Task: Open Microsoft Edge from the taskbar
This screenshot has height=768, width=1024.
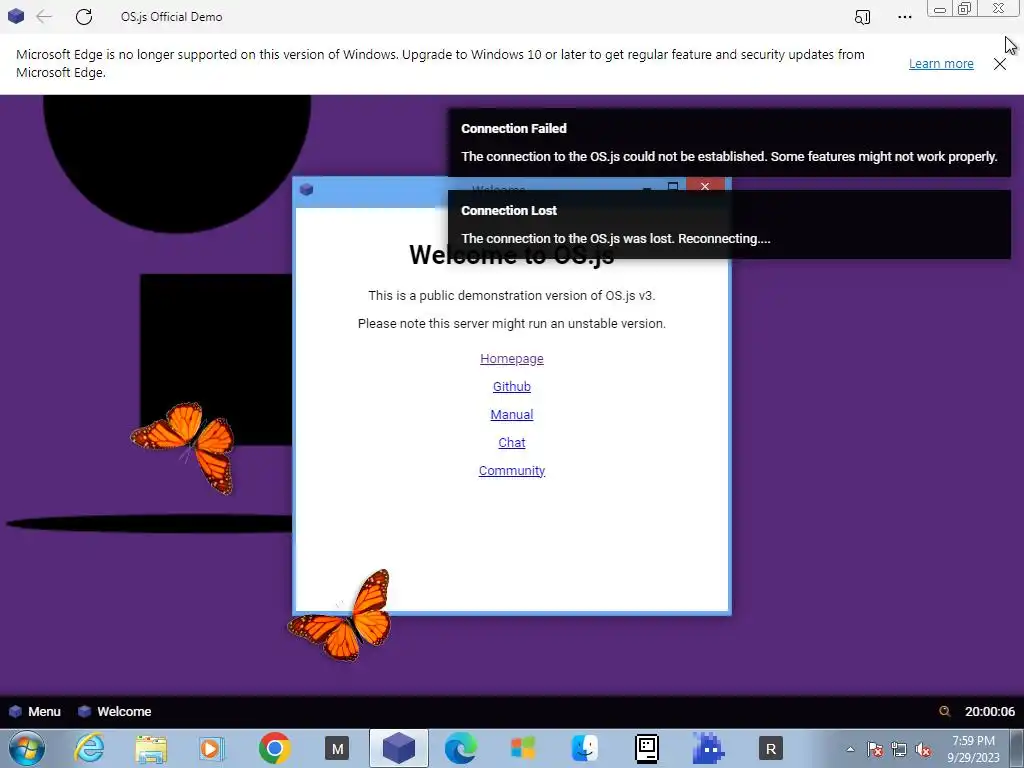Action: [460, 748]
